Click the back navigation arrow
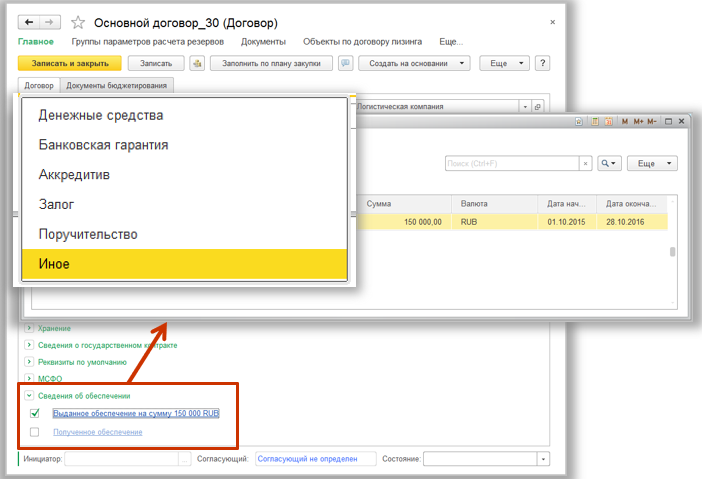Image resolution: width=702 pixels, height=479 pixels. tap(29, 21)
